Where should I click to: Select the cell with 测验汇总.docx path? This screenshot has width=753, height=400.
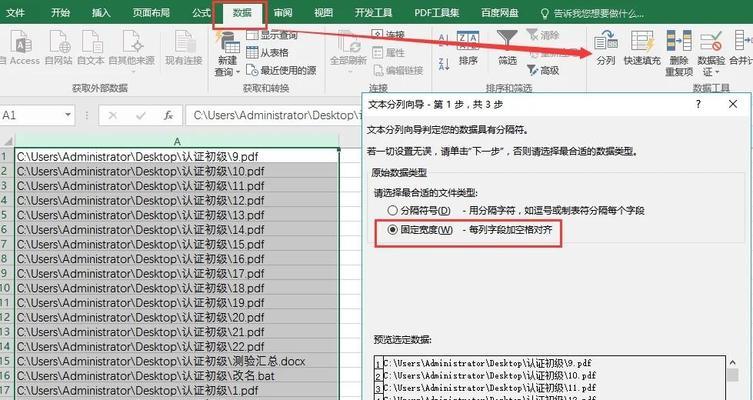(x=177, y=361)
